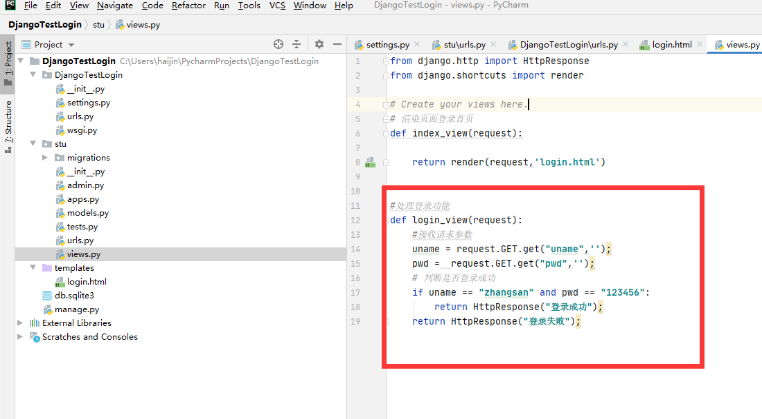Screen dimensions: 762x419
Task: Collapse the stu folder in tree
Action: (x=33, y=143)
